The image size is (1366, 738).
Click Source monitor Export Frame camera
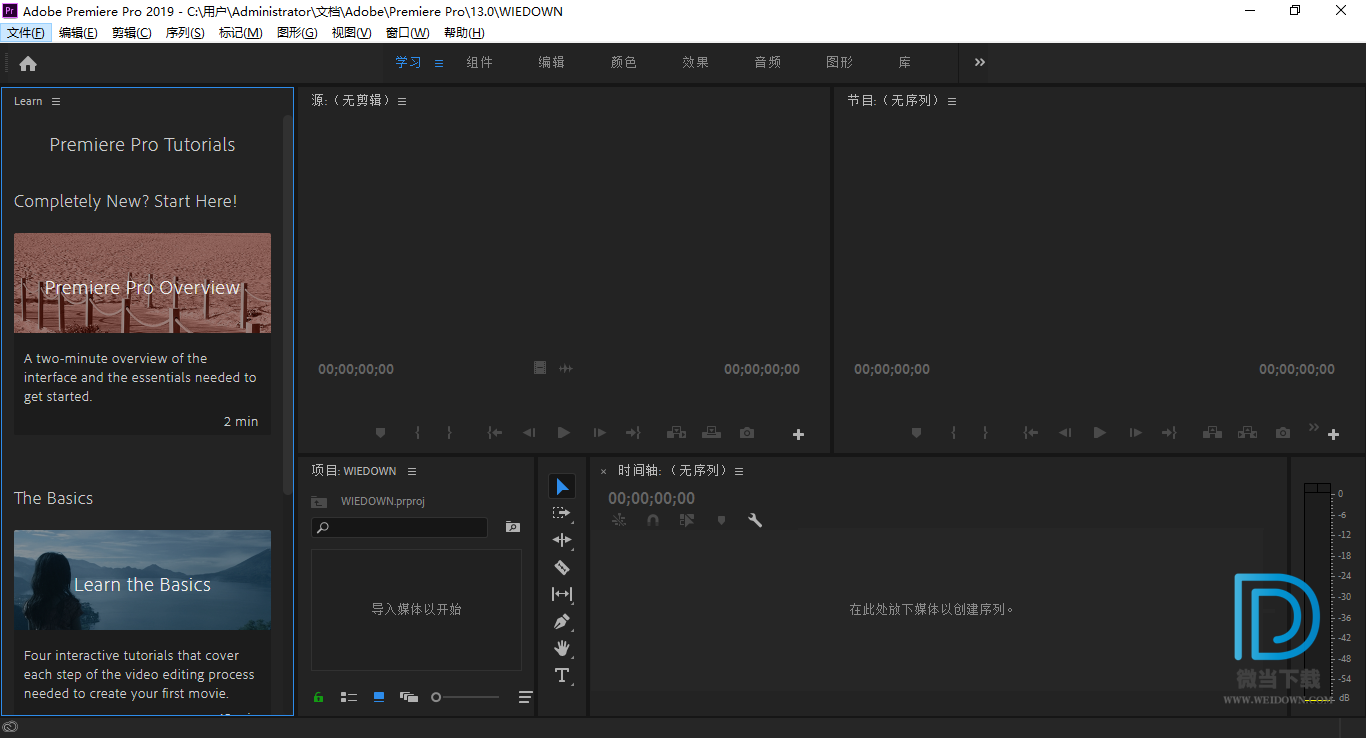click(747, 433)
